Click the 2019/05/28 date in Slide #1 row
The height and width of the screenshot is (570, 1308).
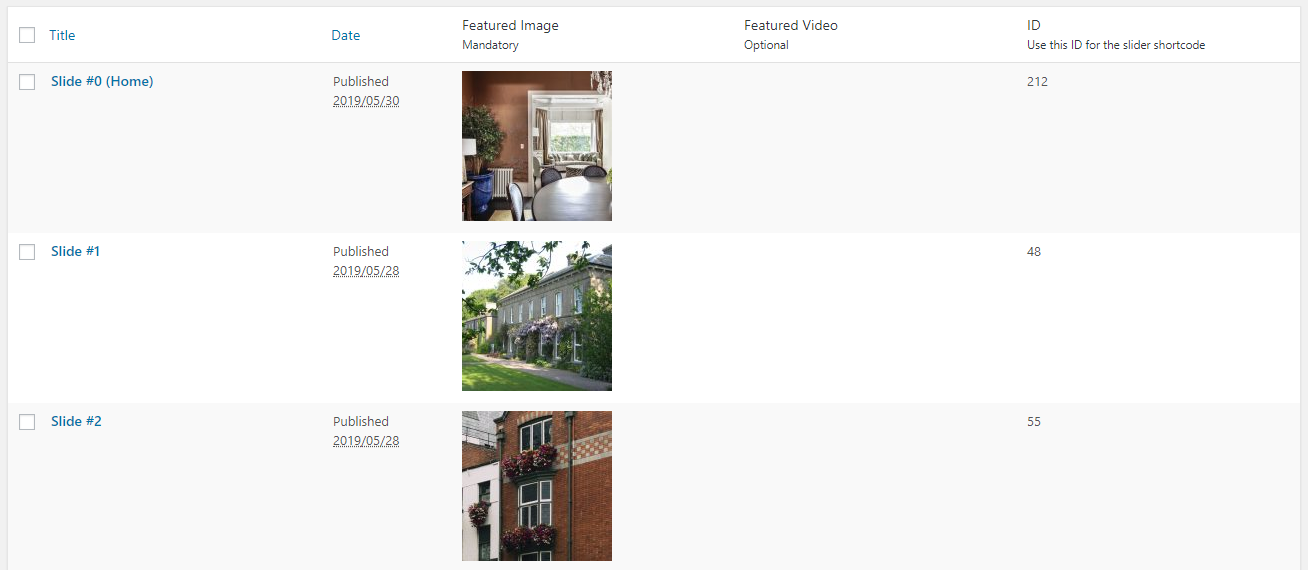[x=366, y=271]
